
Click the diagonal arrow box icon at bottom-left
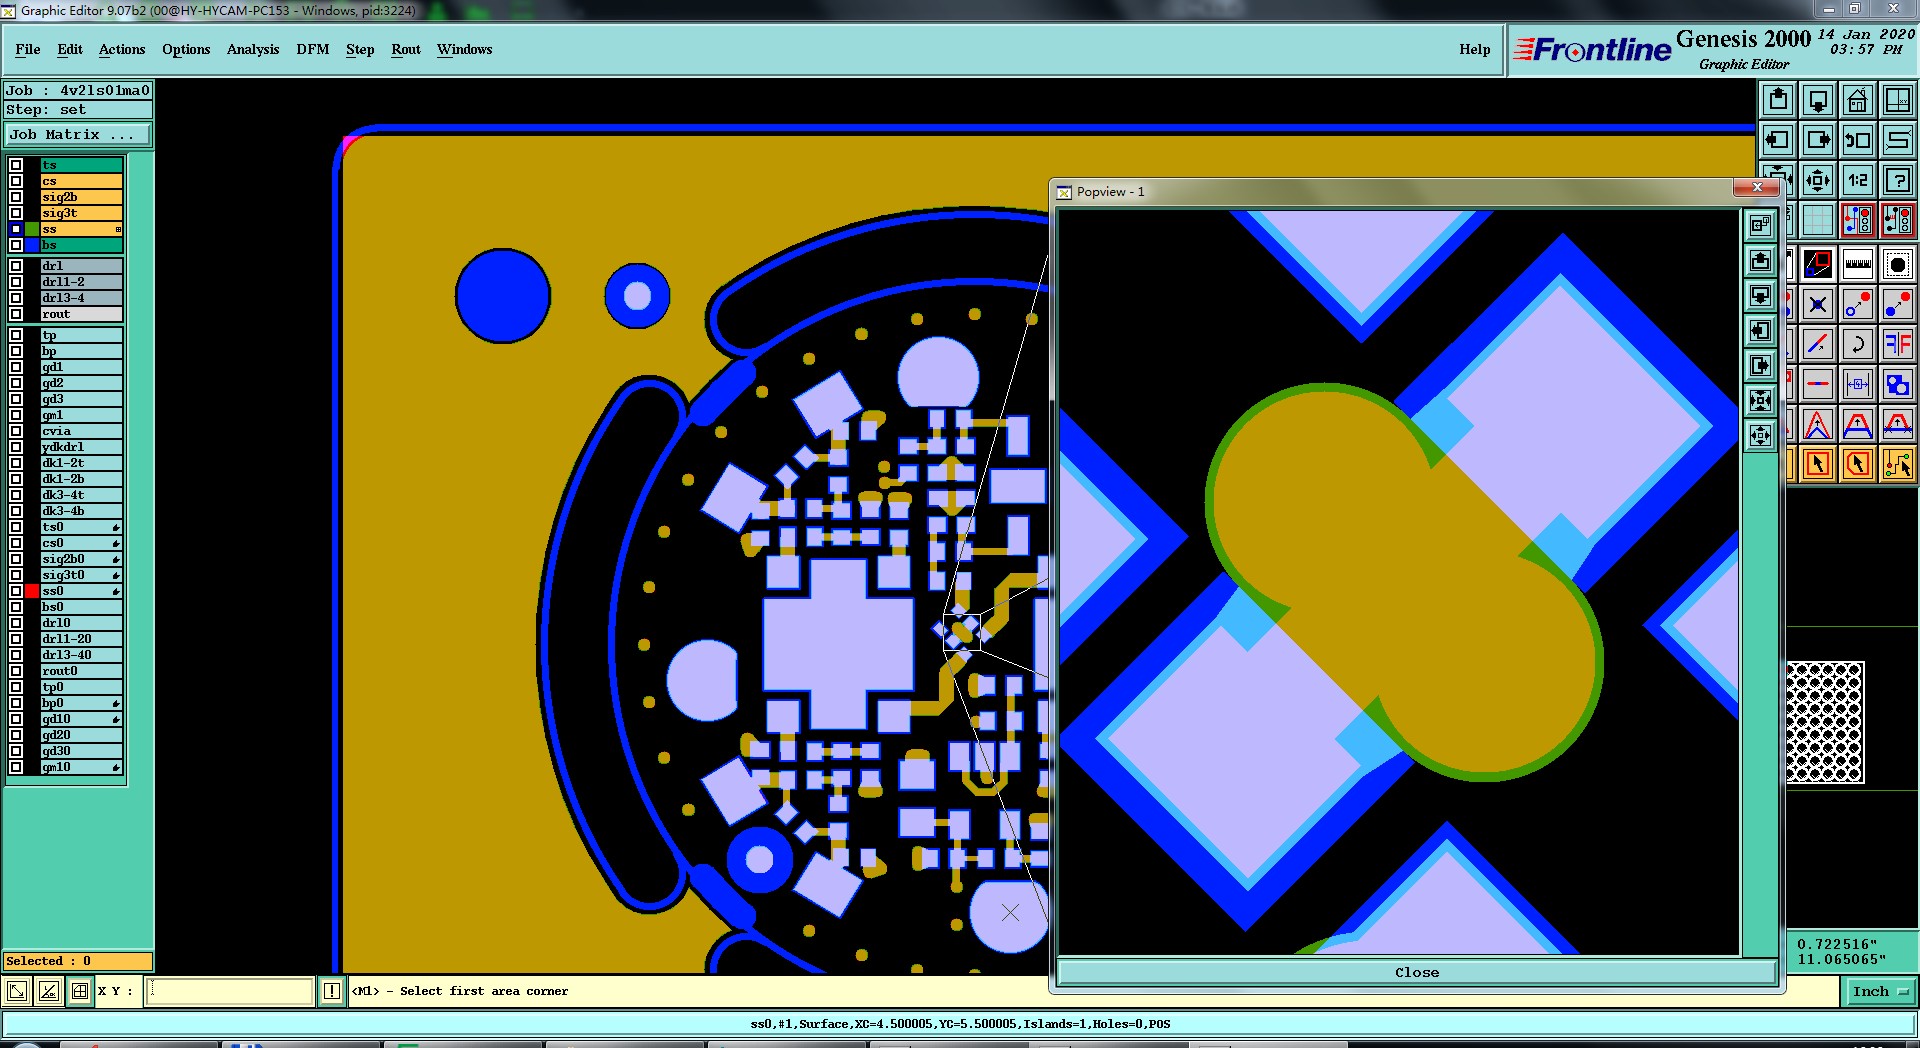click(x=16, y=991)
